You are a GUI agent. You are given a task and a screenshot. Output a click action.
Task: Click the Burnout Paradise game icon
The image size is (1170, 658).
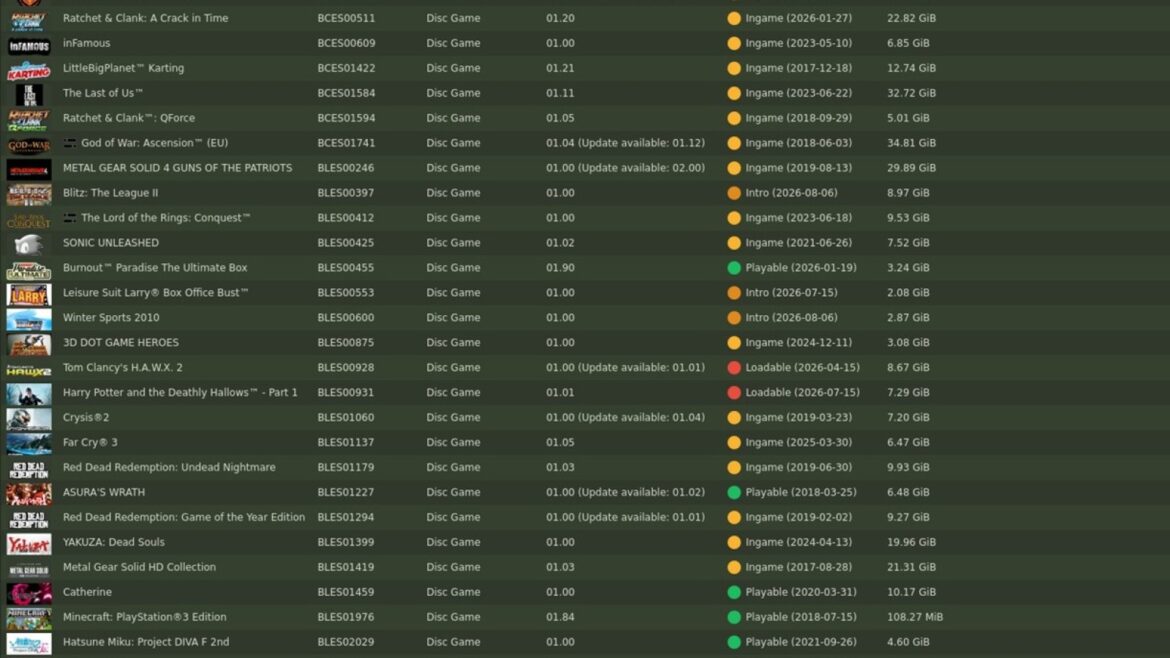point(29,271)
